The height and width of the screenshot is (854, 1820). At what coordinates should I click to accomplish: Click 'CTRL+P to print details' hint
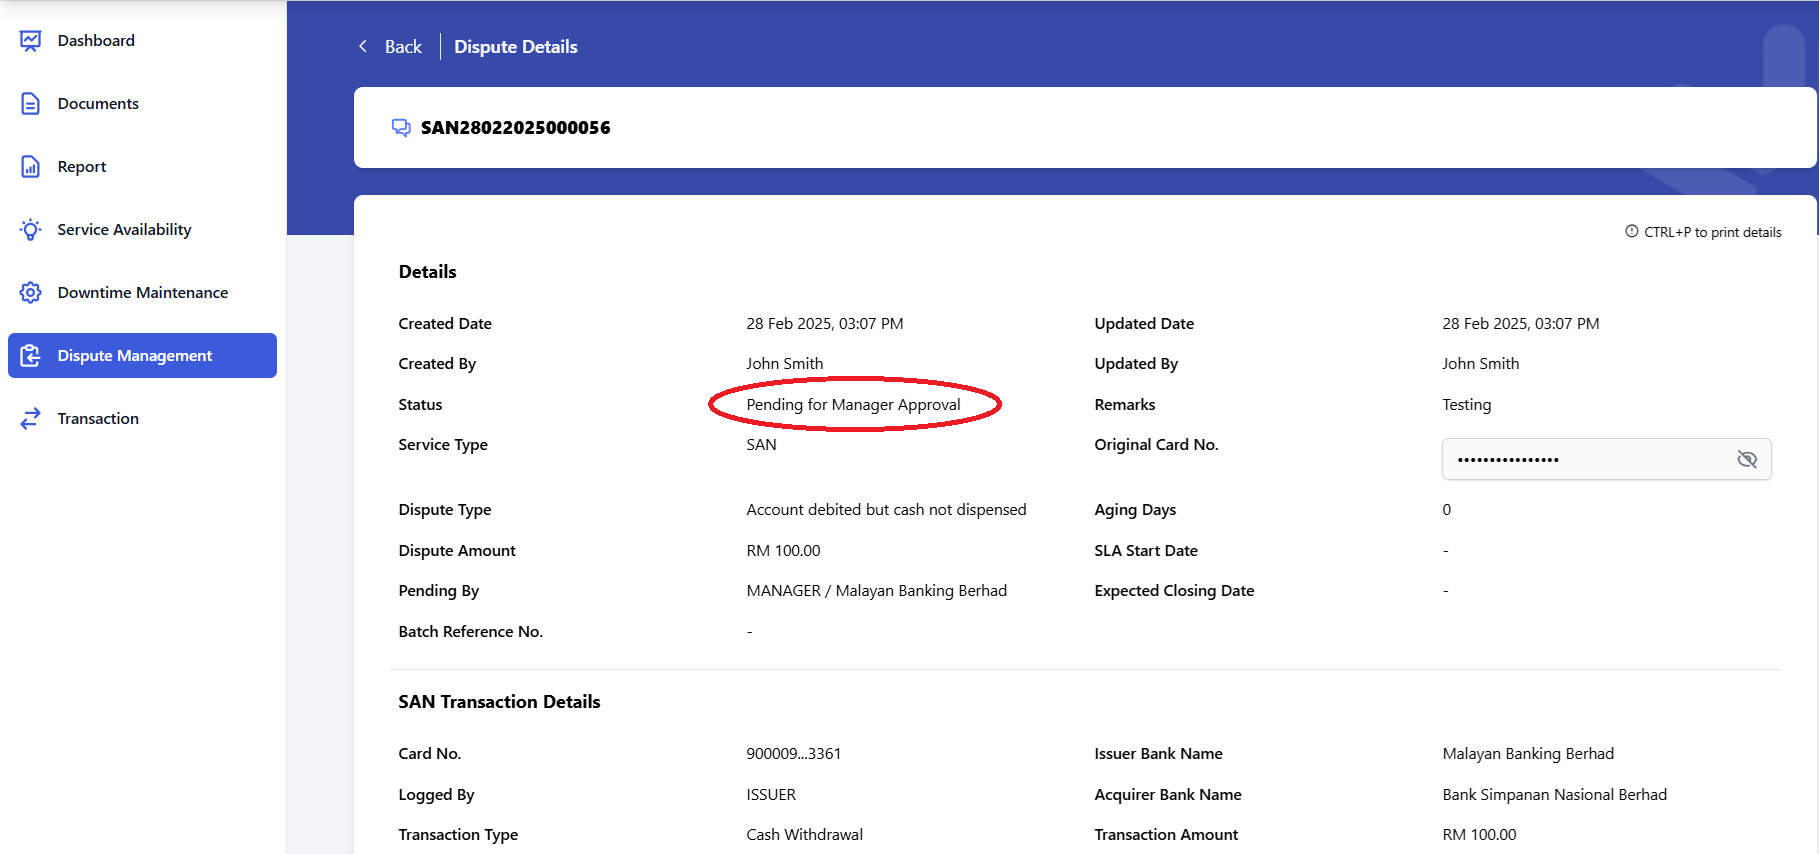(1713, 232)
